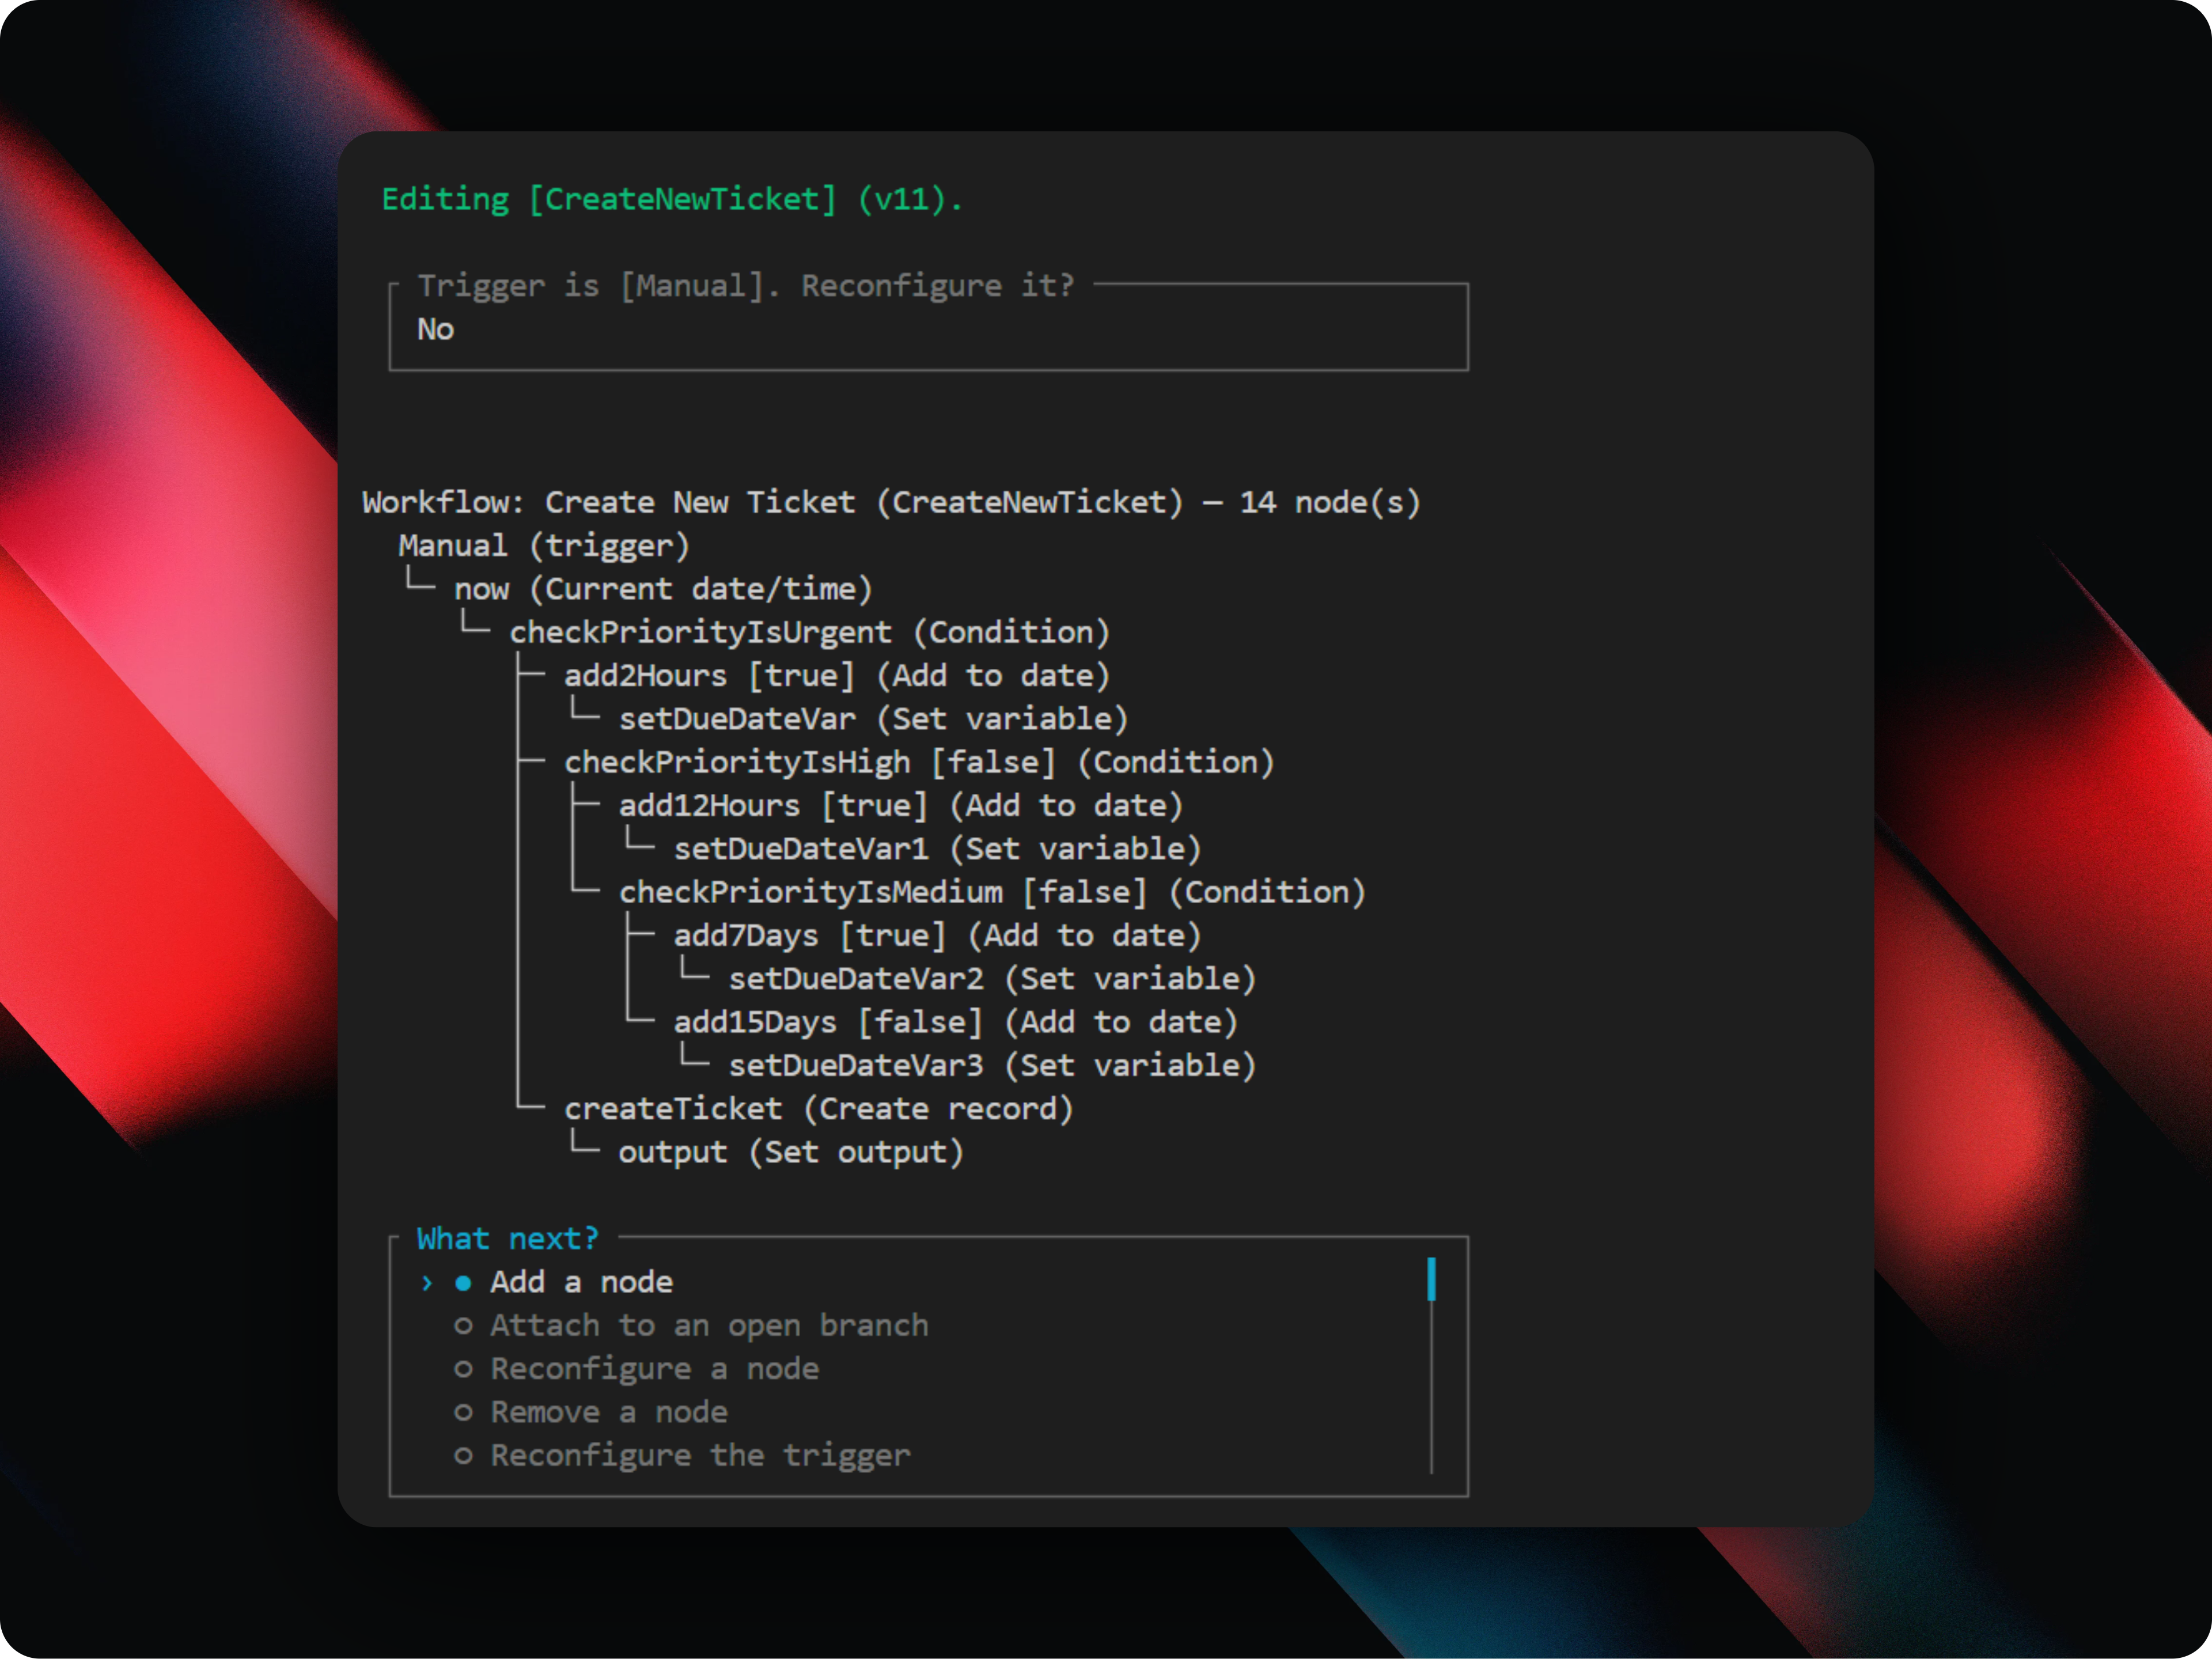Choose 'Attach to an open branch' option
Screen dimensions: 2212x1659
coord(691,1325)
